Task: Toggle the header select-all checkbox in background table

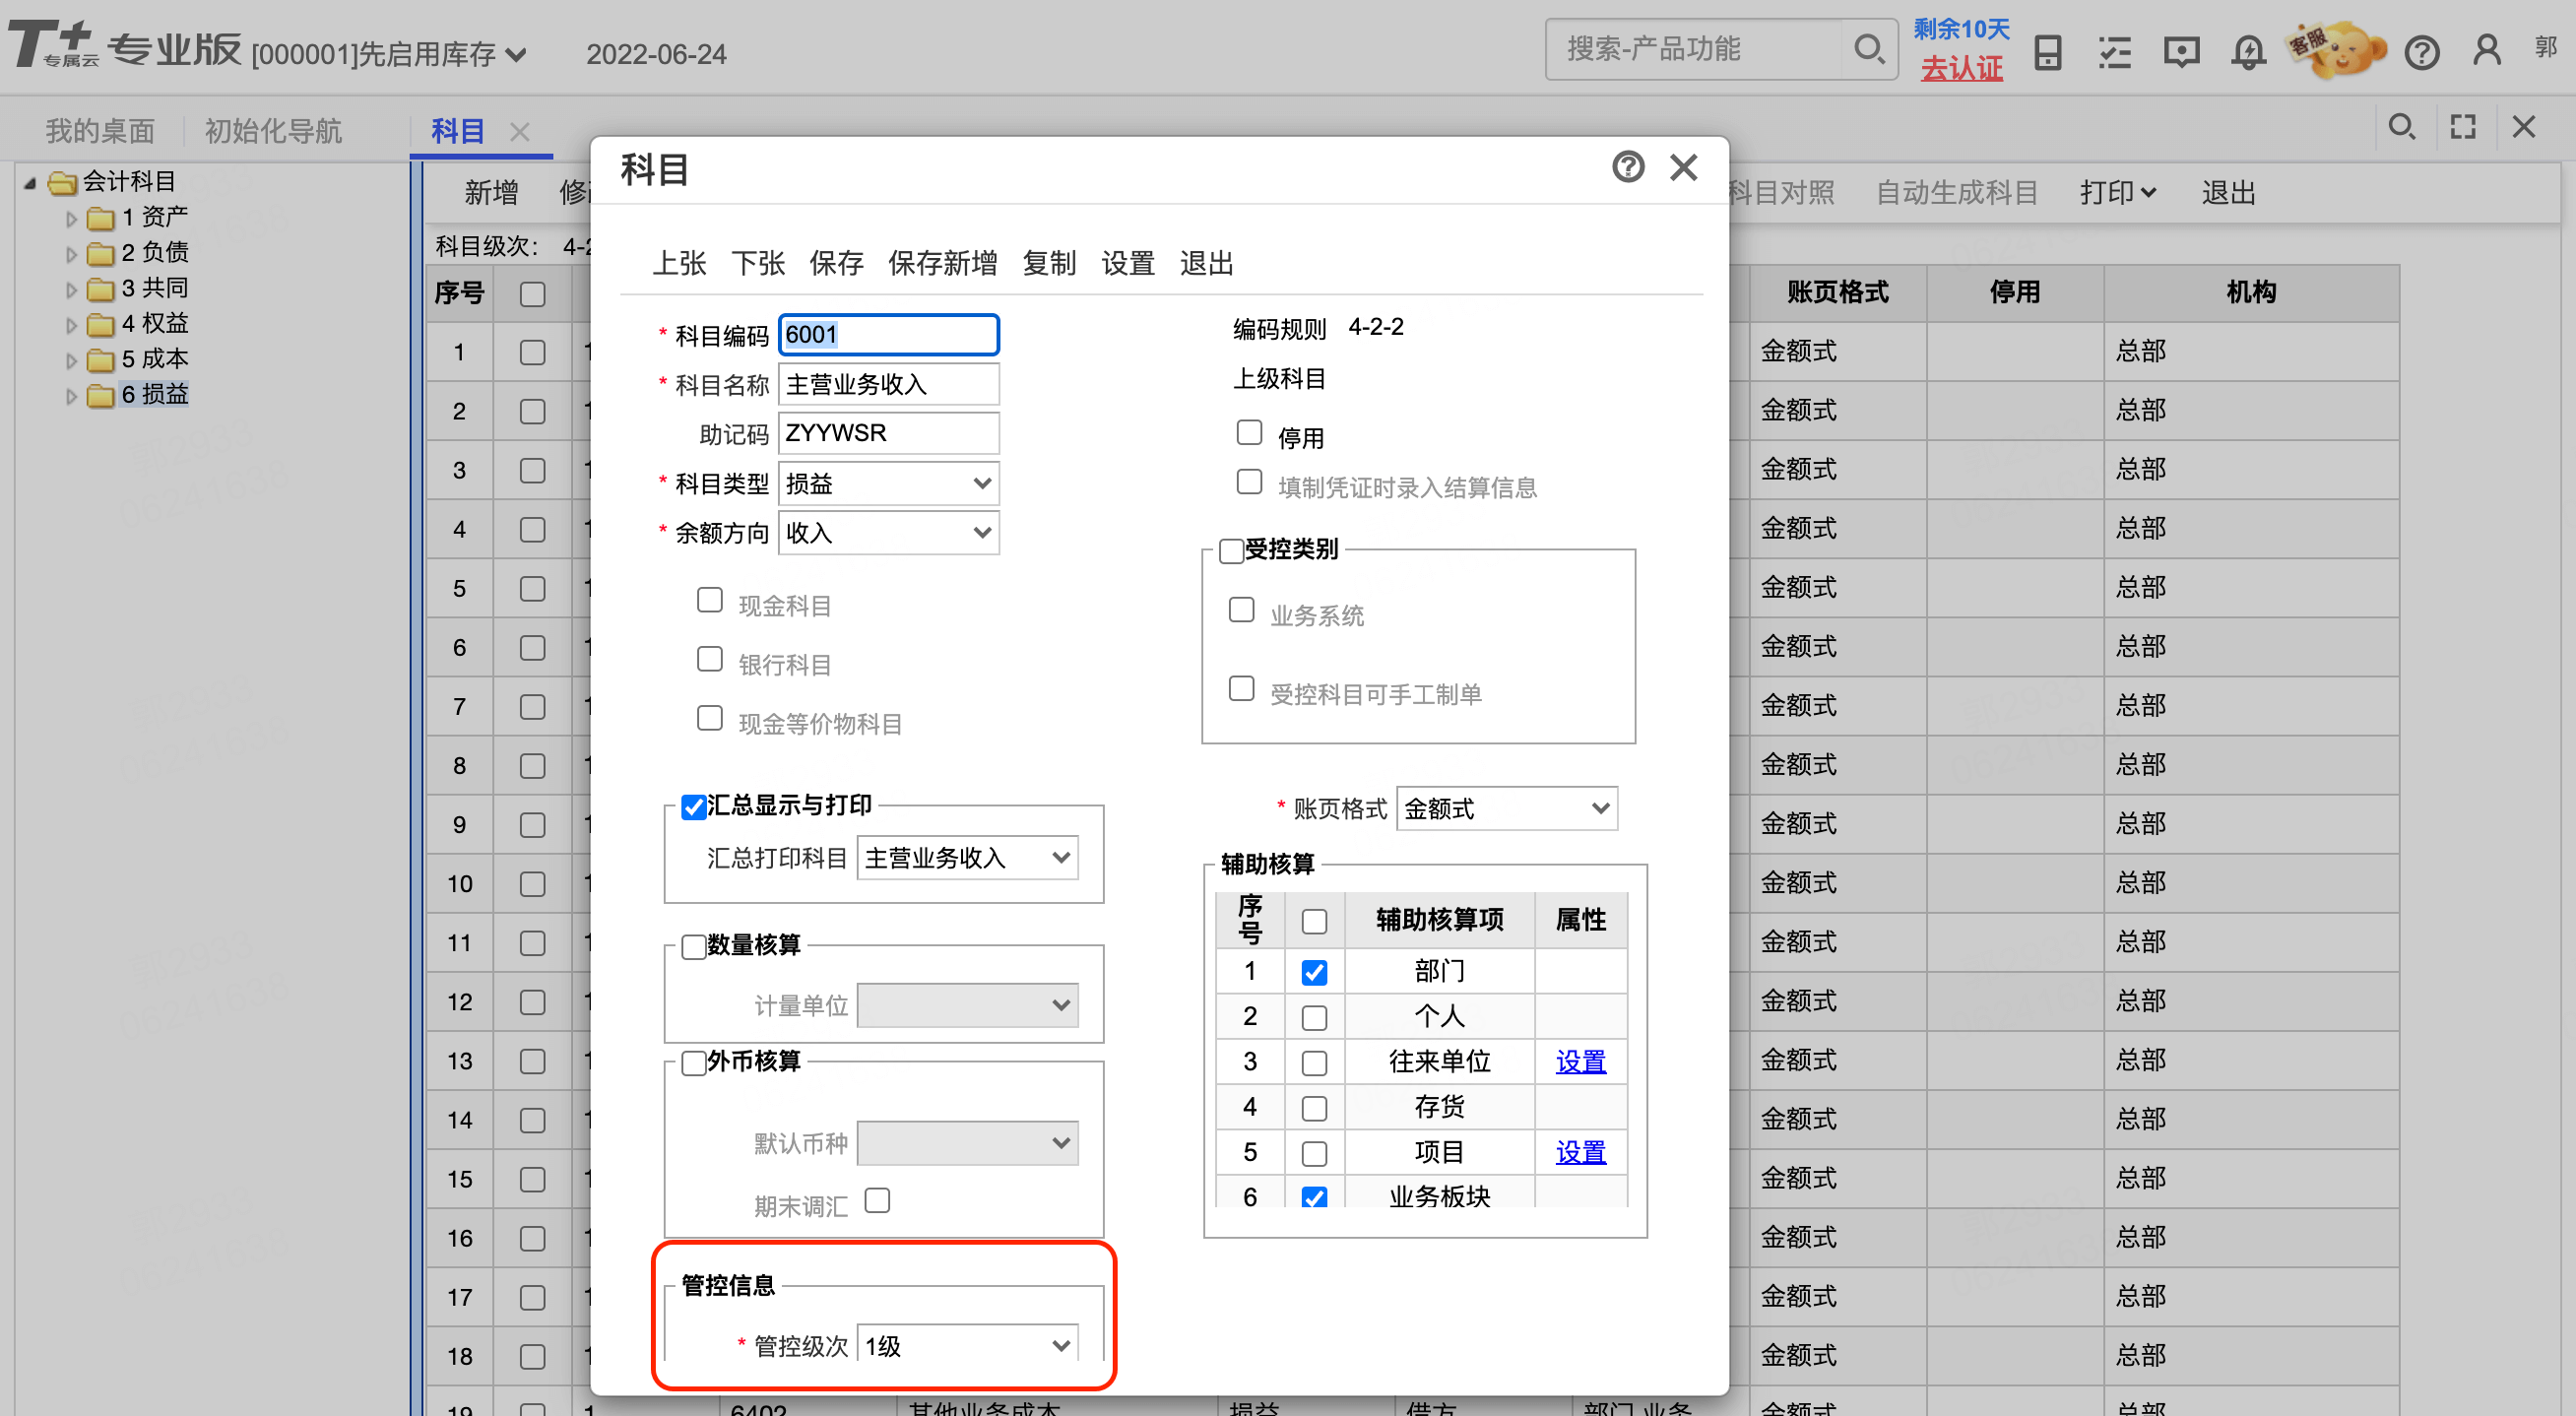Action: 532,294
